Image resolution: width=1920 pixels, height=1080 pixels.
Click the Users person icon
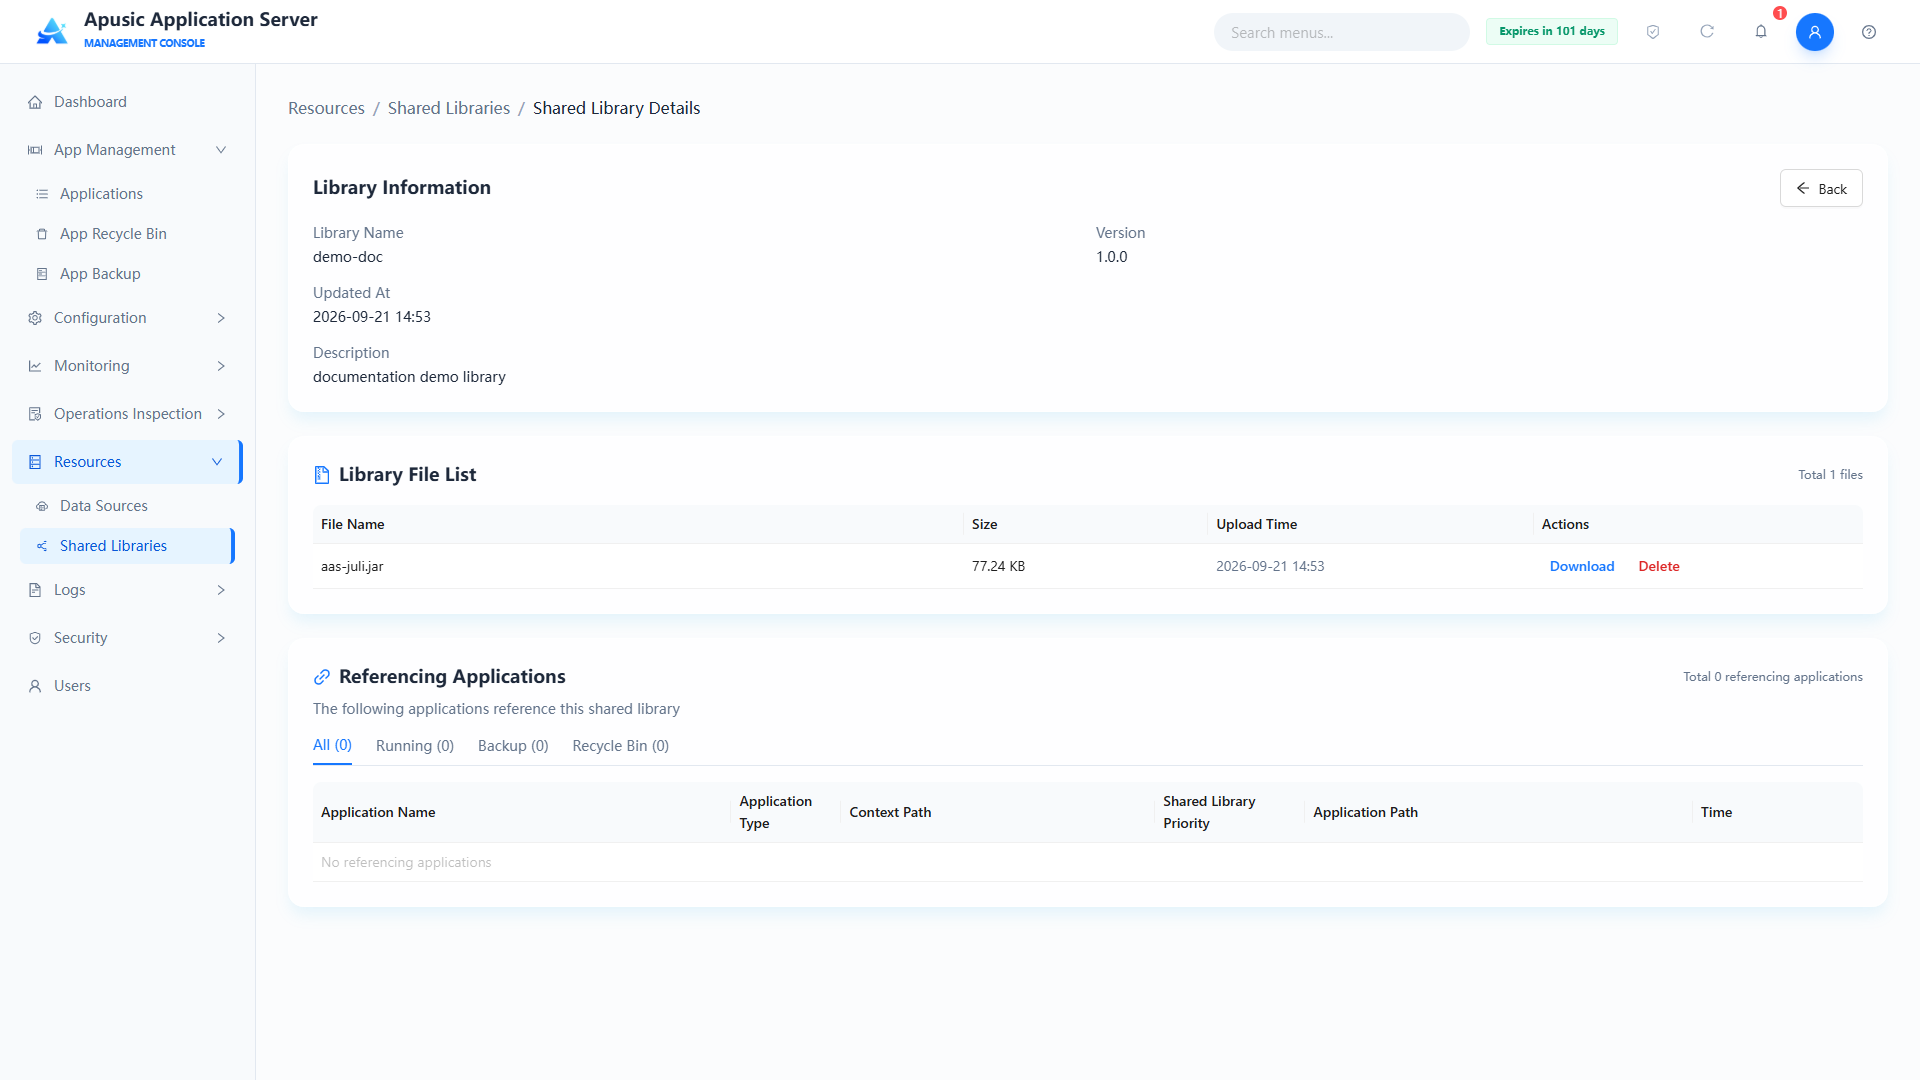35,686
